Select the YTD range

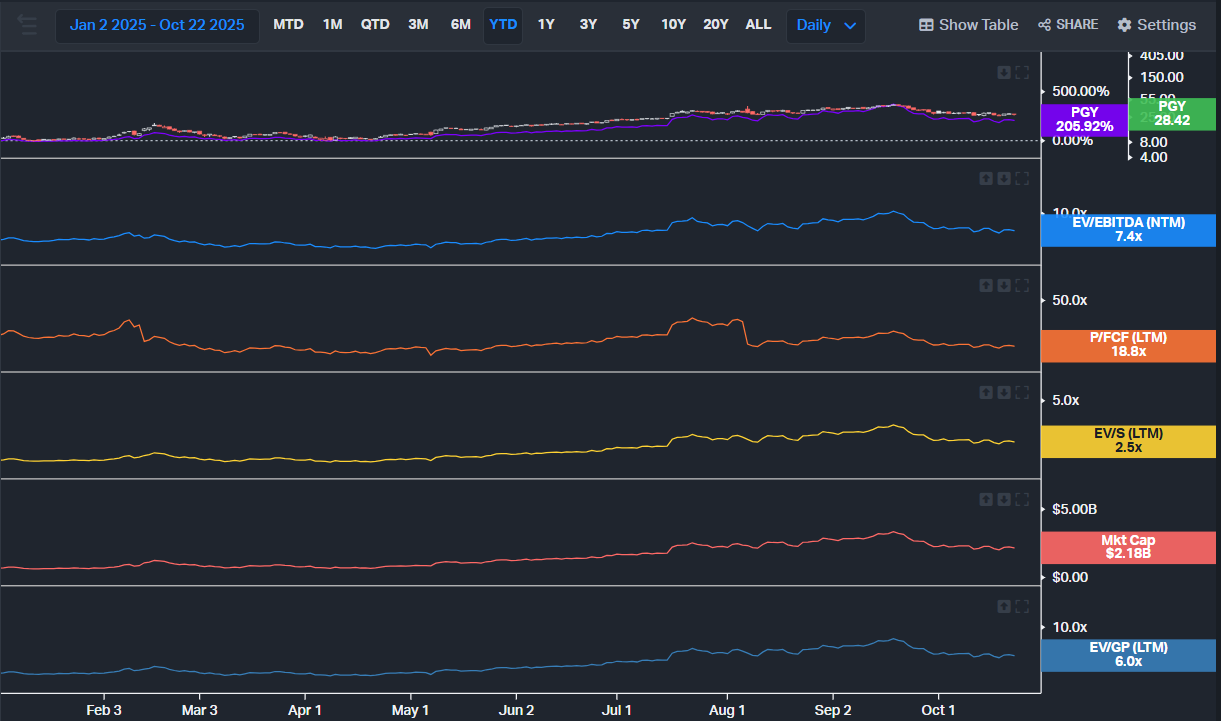coord(503,24)
